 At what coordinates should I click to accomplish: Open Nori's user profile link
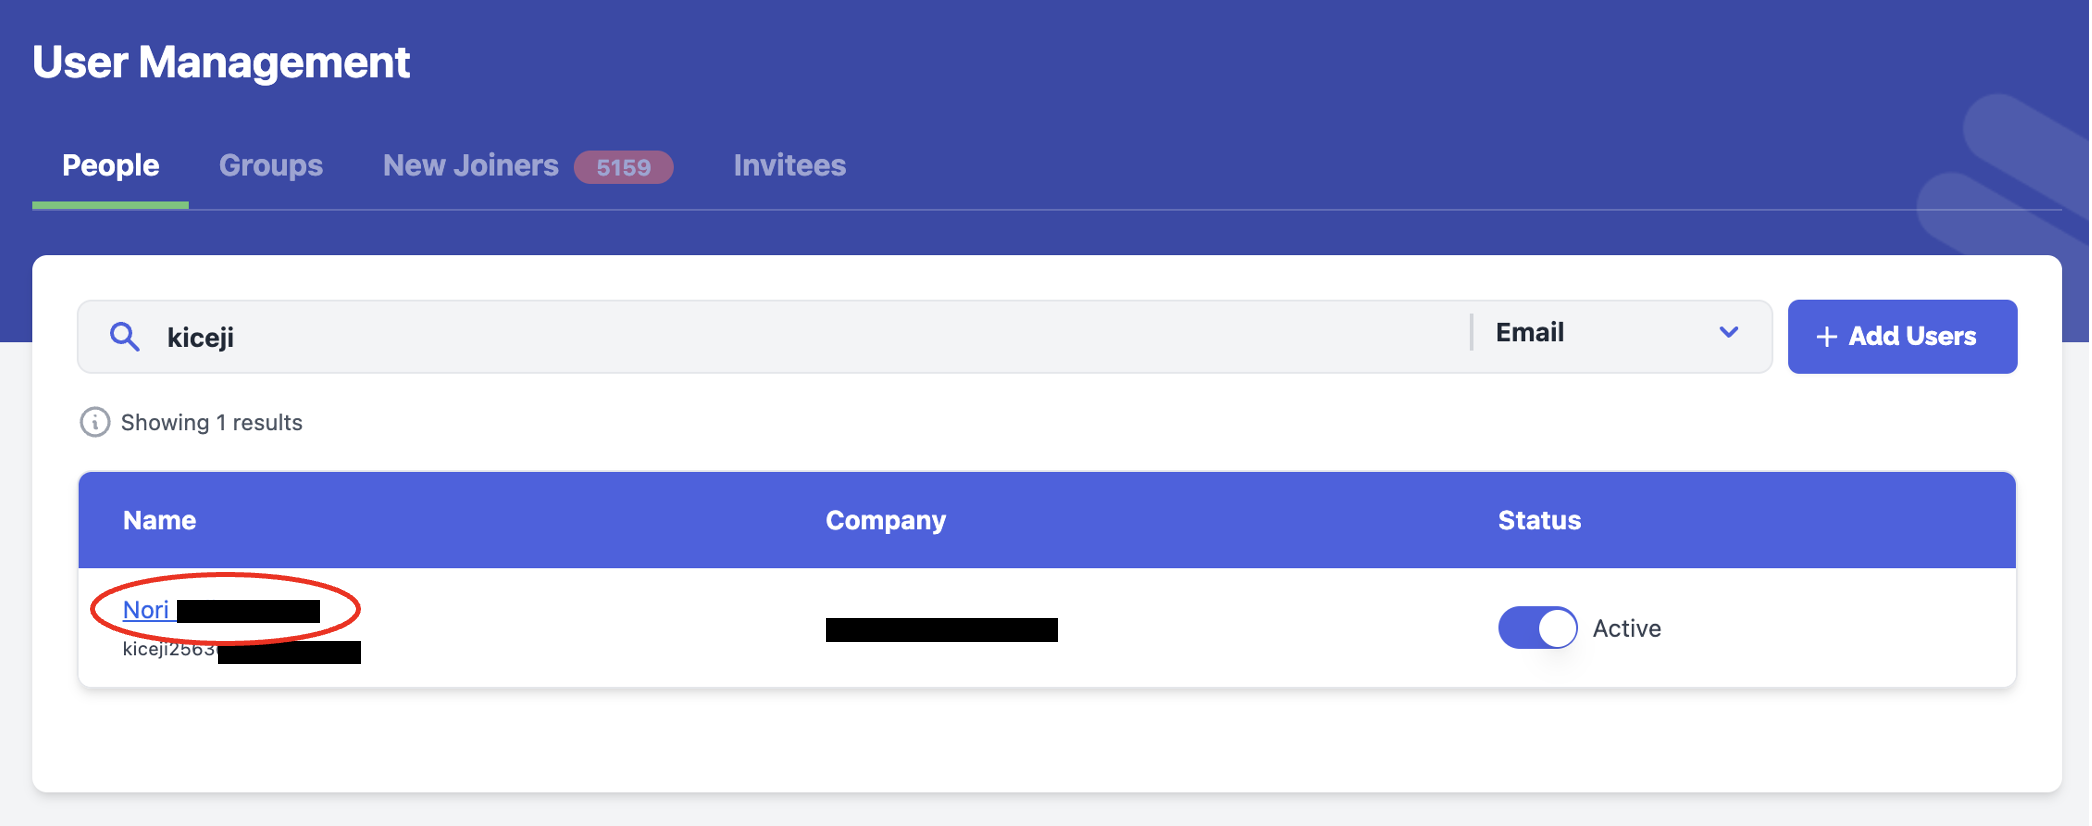[x=146, y=609]
